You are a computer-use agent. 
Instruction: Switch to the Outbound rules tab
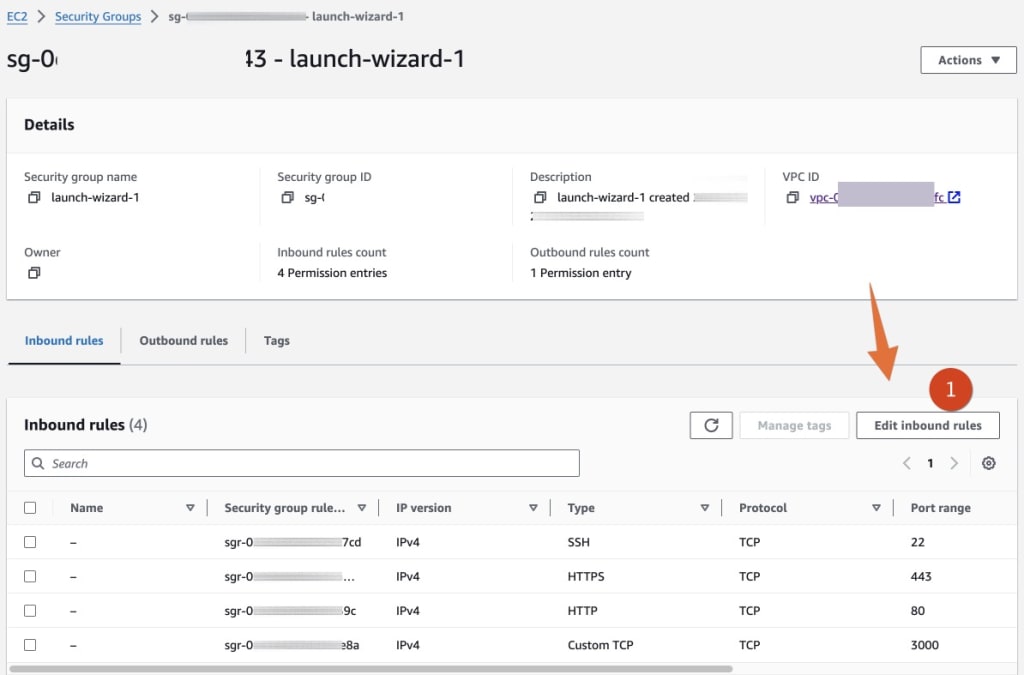184,341
